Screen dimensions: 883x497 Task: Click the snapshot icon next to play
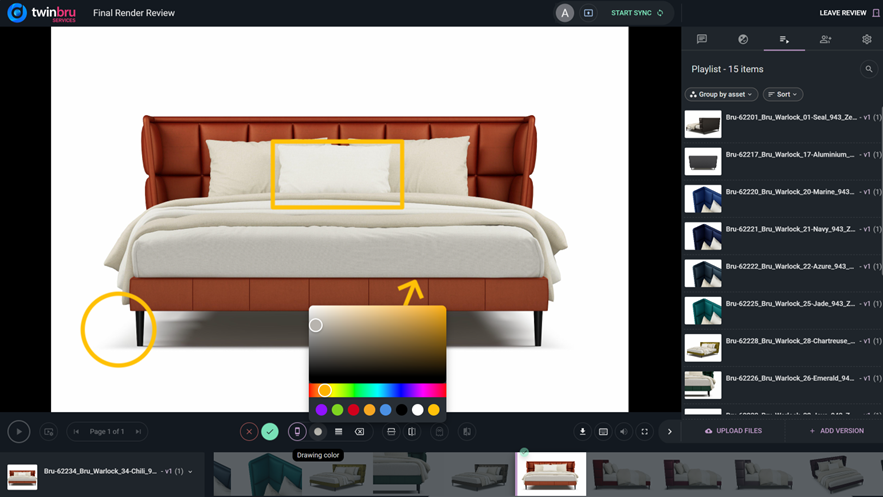(x=49, y=432)
